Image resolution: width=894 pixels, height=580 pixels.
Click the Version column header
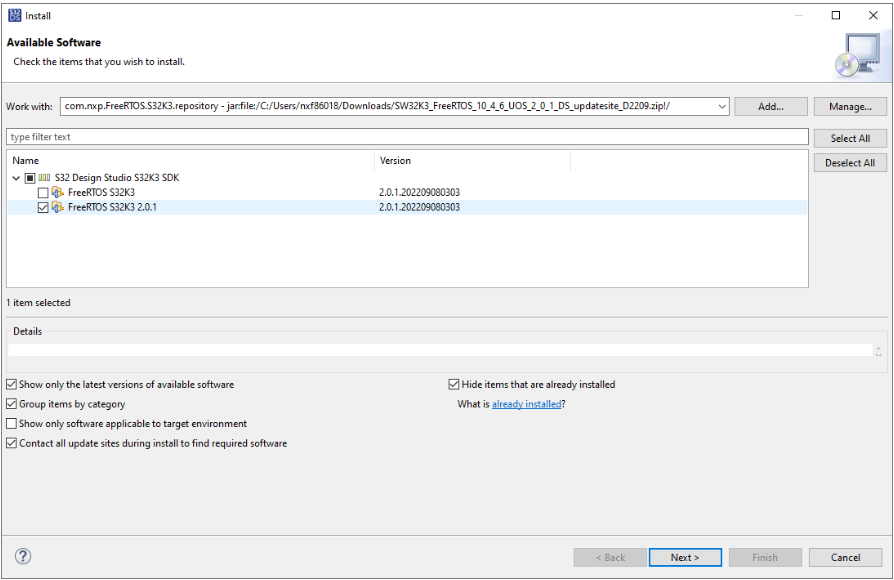(x=472, y=160)
